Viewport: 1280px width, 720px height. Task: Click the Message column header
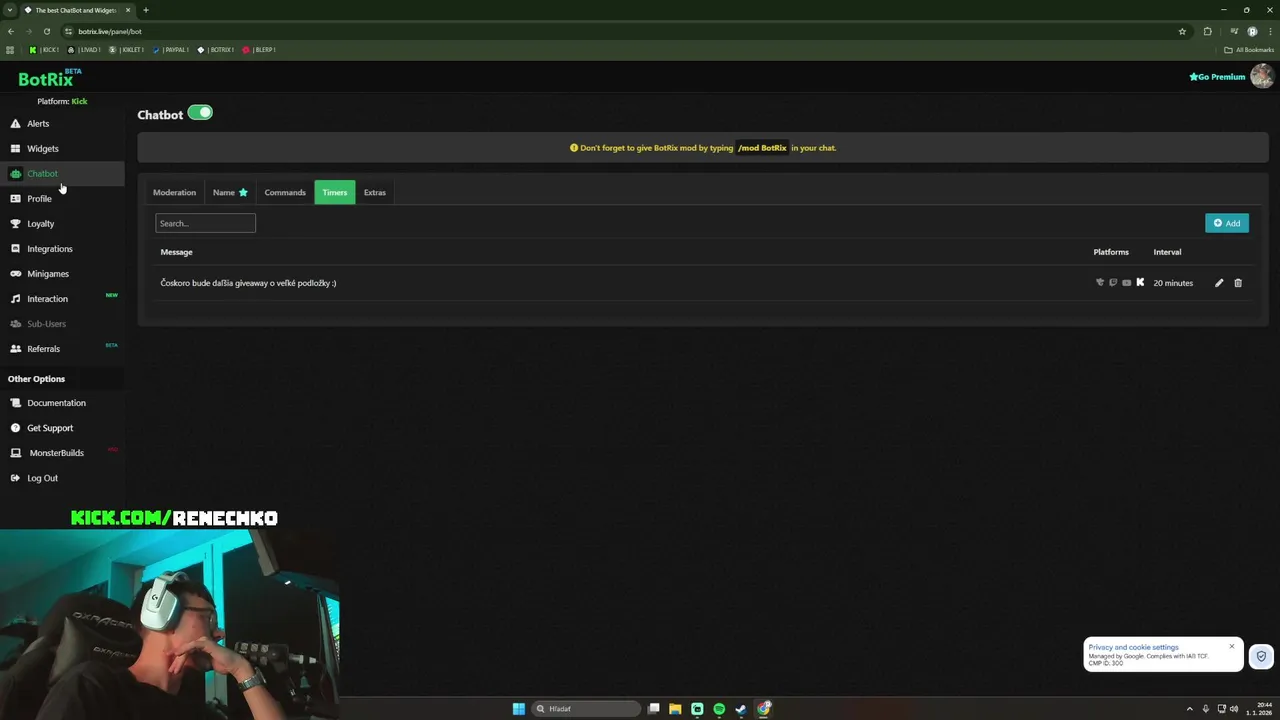(176, 252)
